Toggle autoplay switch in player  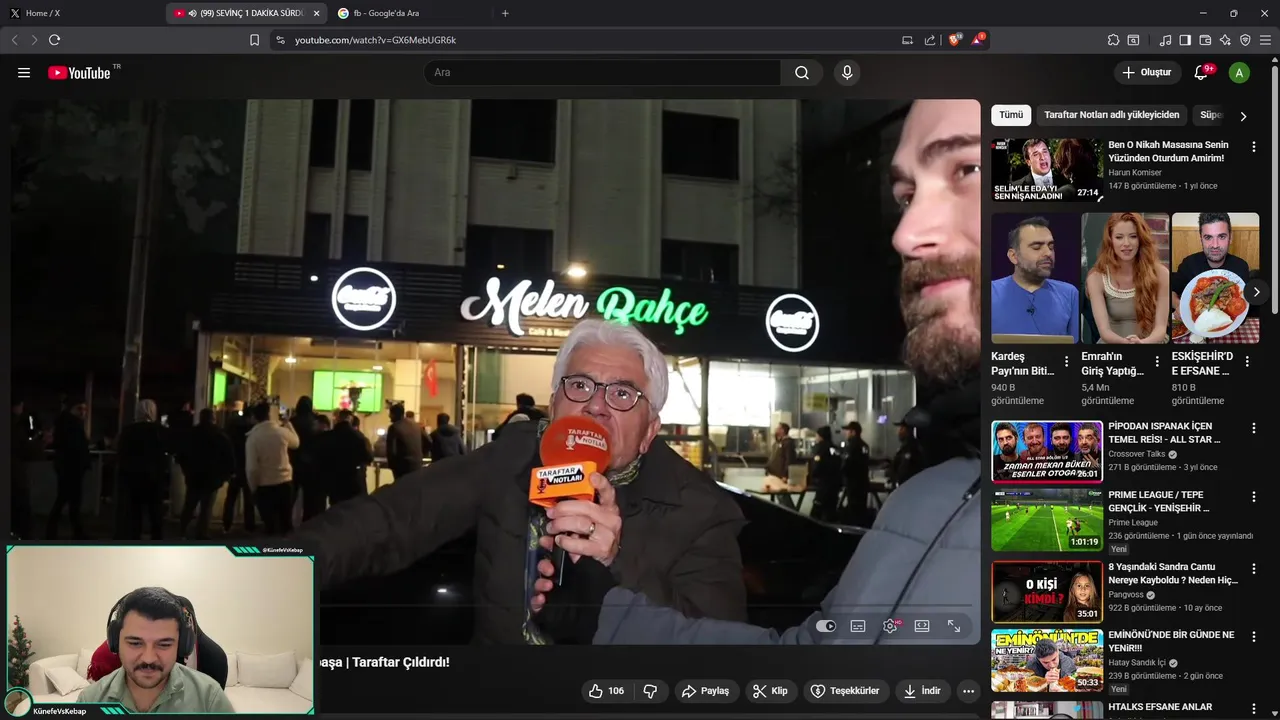pyautogui.click(x=826, y=626)
